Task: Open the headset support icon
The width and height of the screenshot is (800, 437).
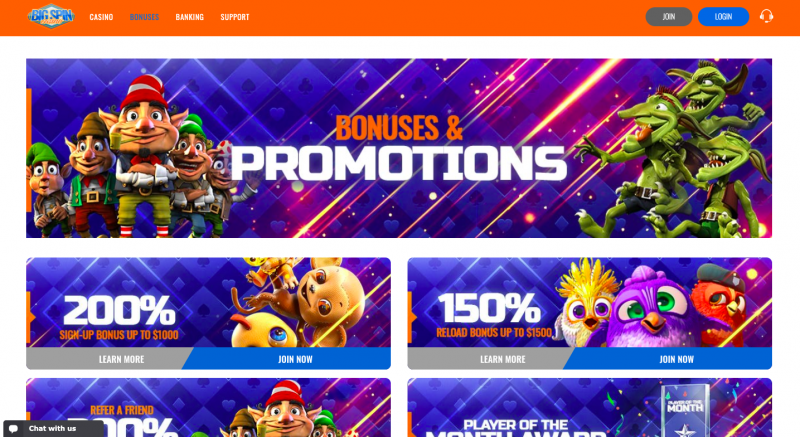Action: pyautogui.click(x=766, y=16)
